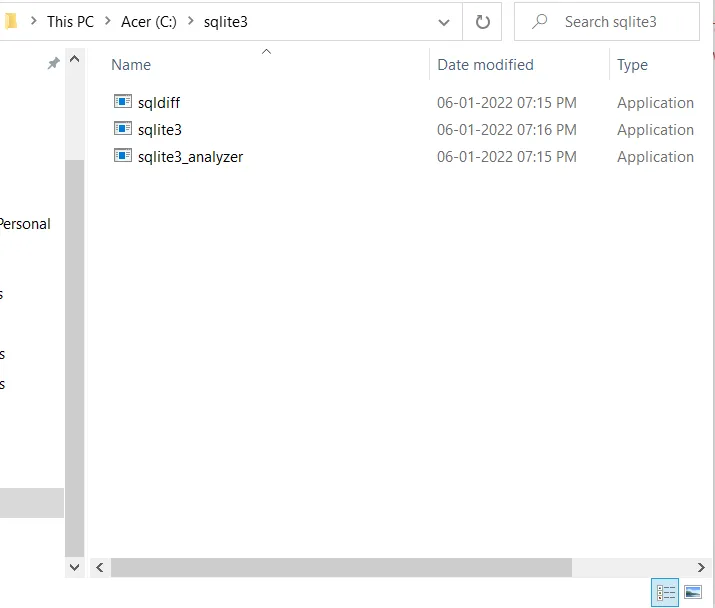Click Application type of sqldiff row

(x=655, y=103)
